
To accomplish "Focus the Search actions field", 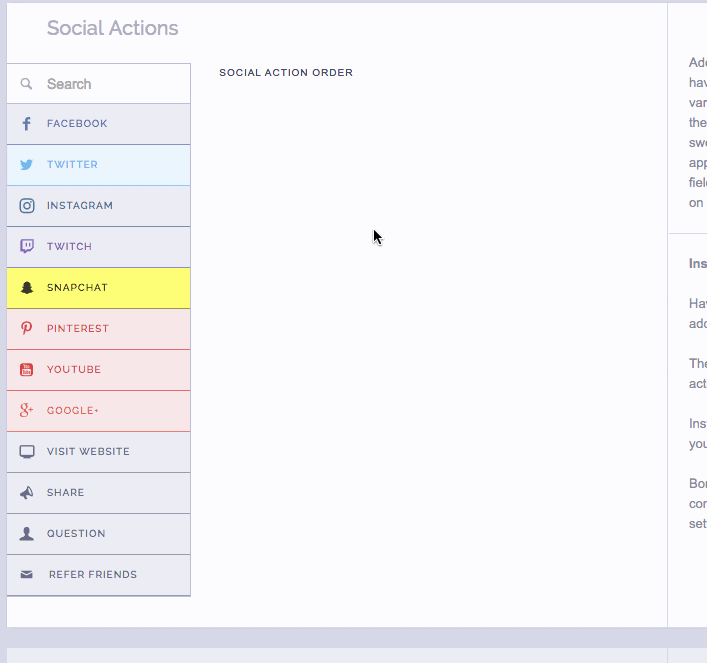I will coord(99,84).
